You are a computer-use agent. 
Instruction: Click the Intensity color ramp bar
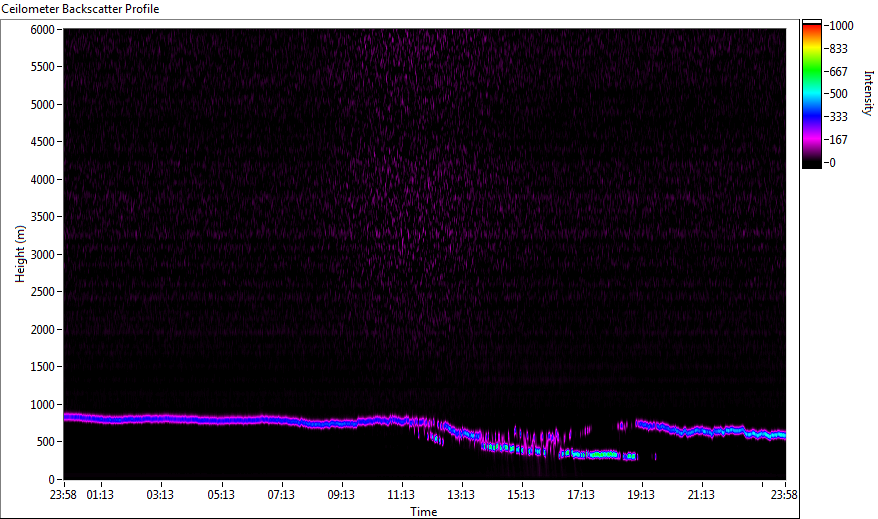point(812,94)
